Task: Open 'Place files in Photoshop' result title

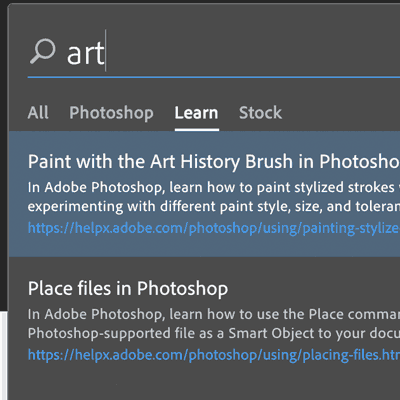Action: point(128,288)
